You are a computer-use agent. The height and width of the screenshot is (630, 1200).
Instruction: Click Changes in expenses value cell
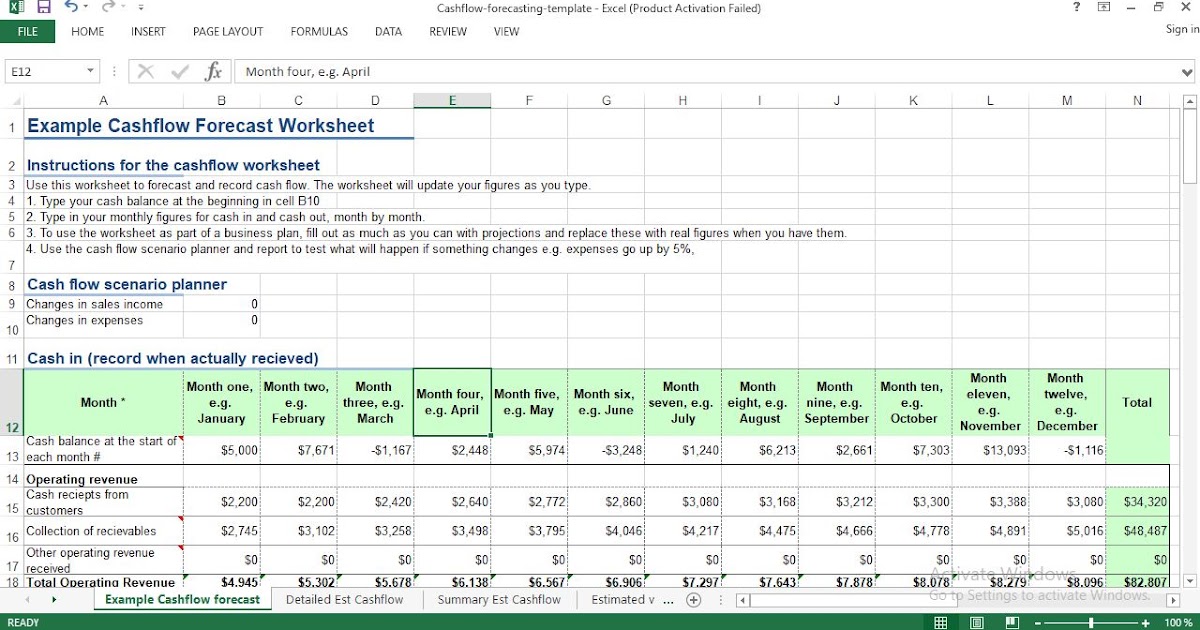coord(222,324)
